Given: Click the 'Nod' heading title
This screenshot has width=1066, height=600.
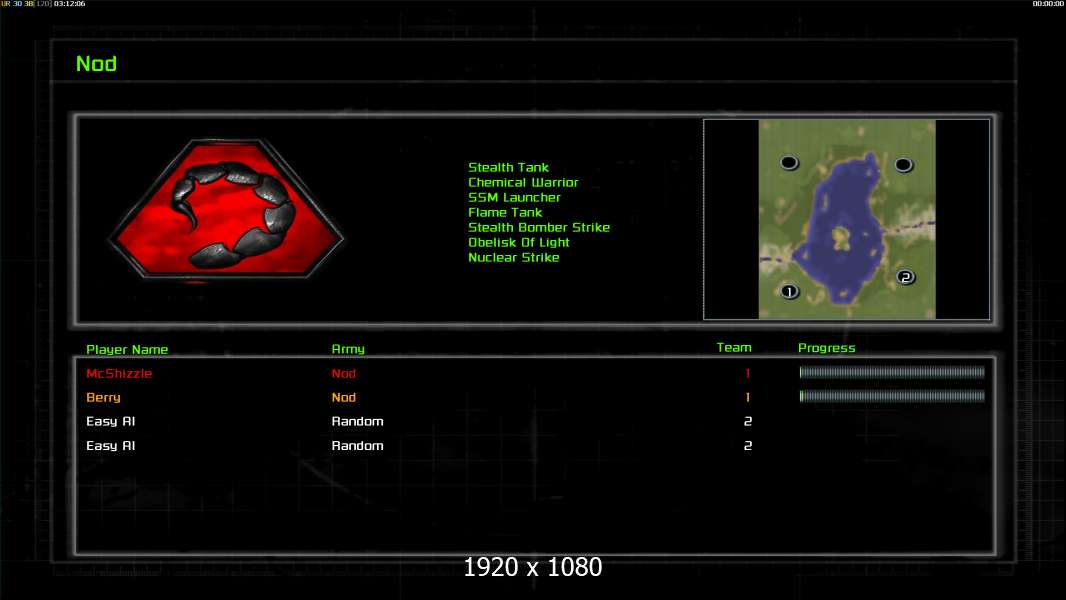Looking at the screenshot, I should [x=96, y=64].
